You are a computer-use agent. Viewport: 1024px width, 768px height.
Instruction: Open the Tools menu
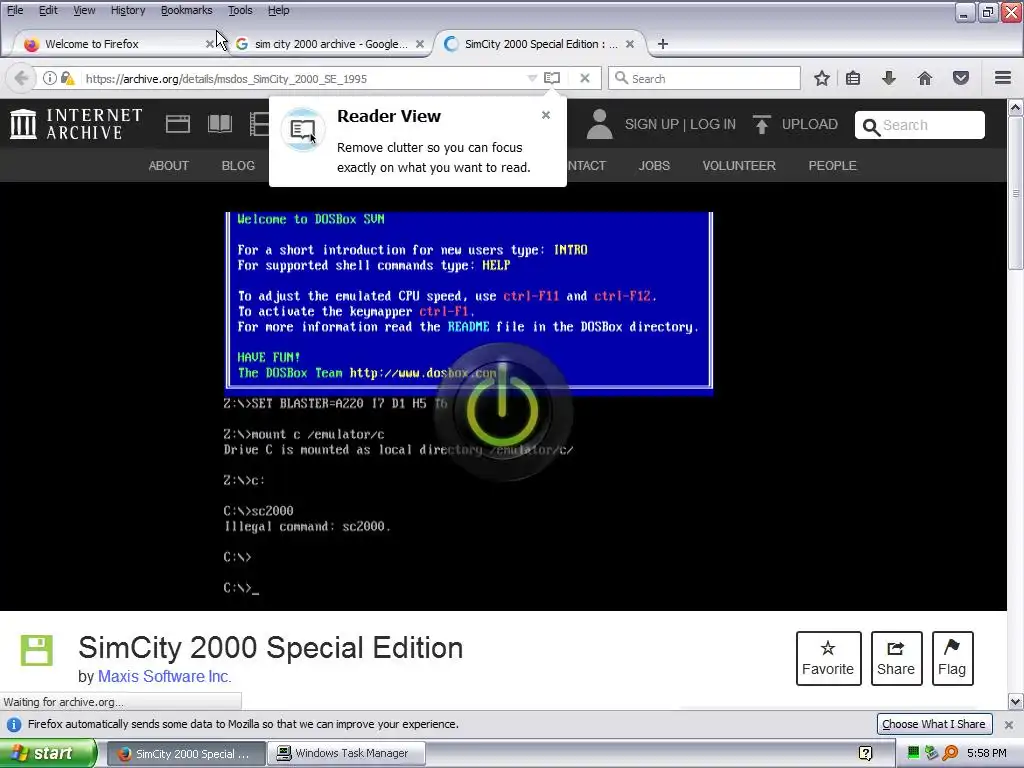tap(240, 10)
